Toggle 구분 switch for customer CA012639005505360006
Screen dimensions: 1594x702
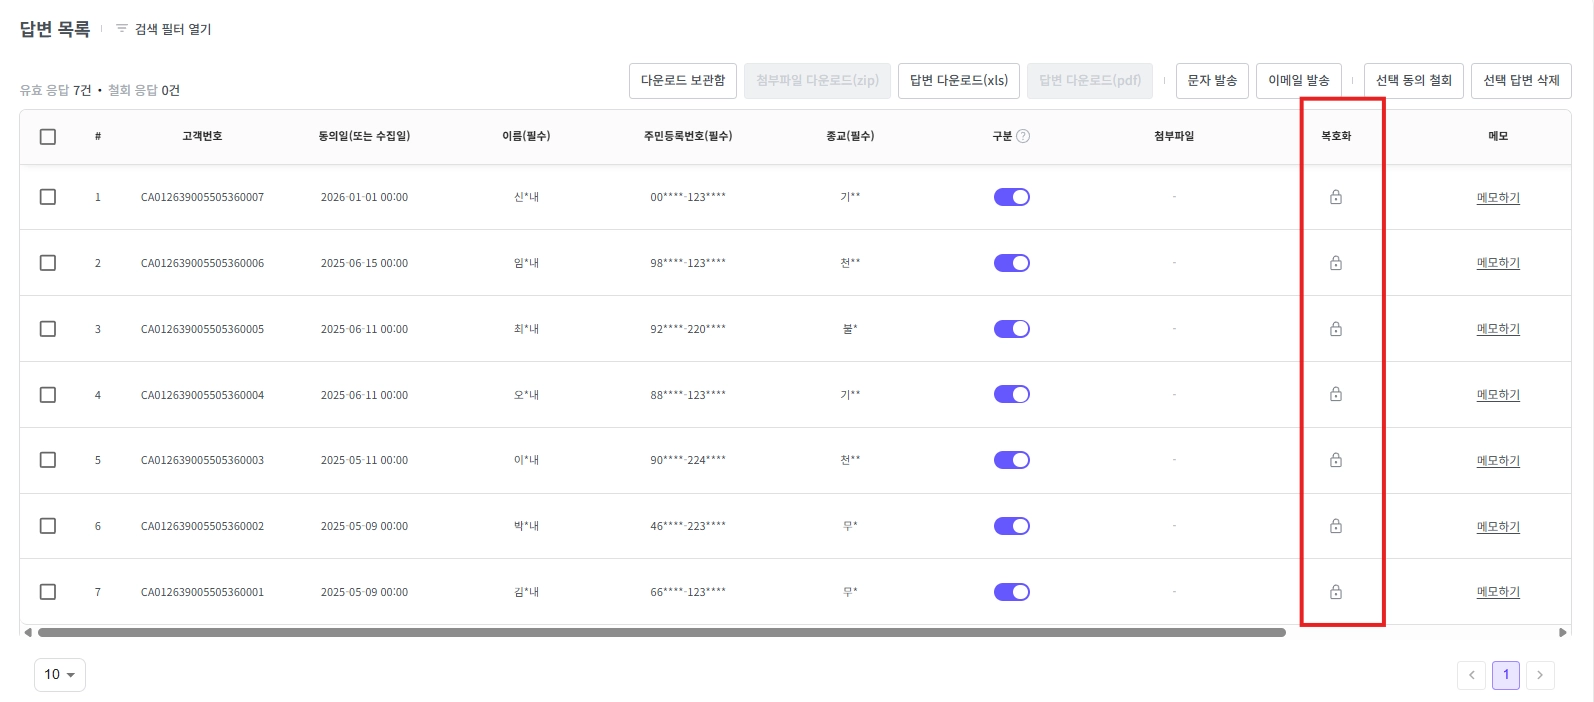[x=1012, y=263]
